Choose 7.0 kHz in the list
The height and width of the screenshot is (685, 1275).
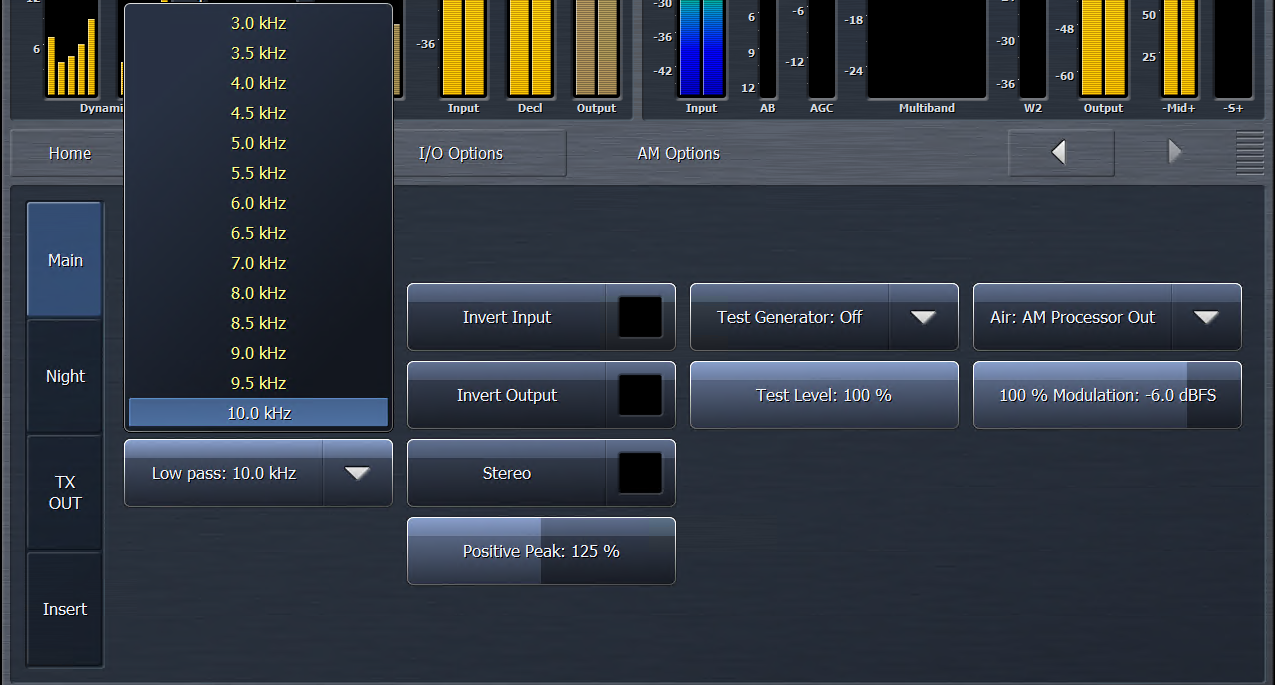(258, 263)
